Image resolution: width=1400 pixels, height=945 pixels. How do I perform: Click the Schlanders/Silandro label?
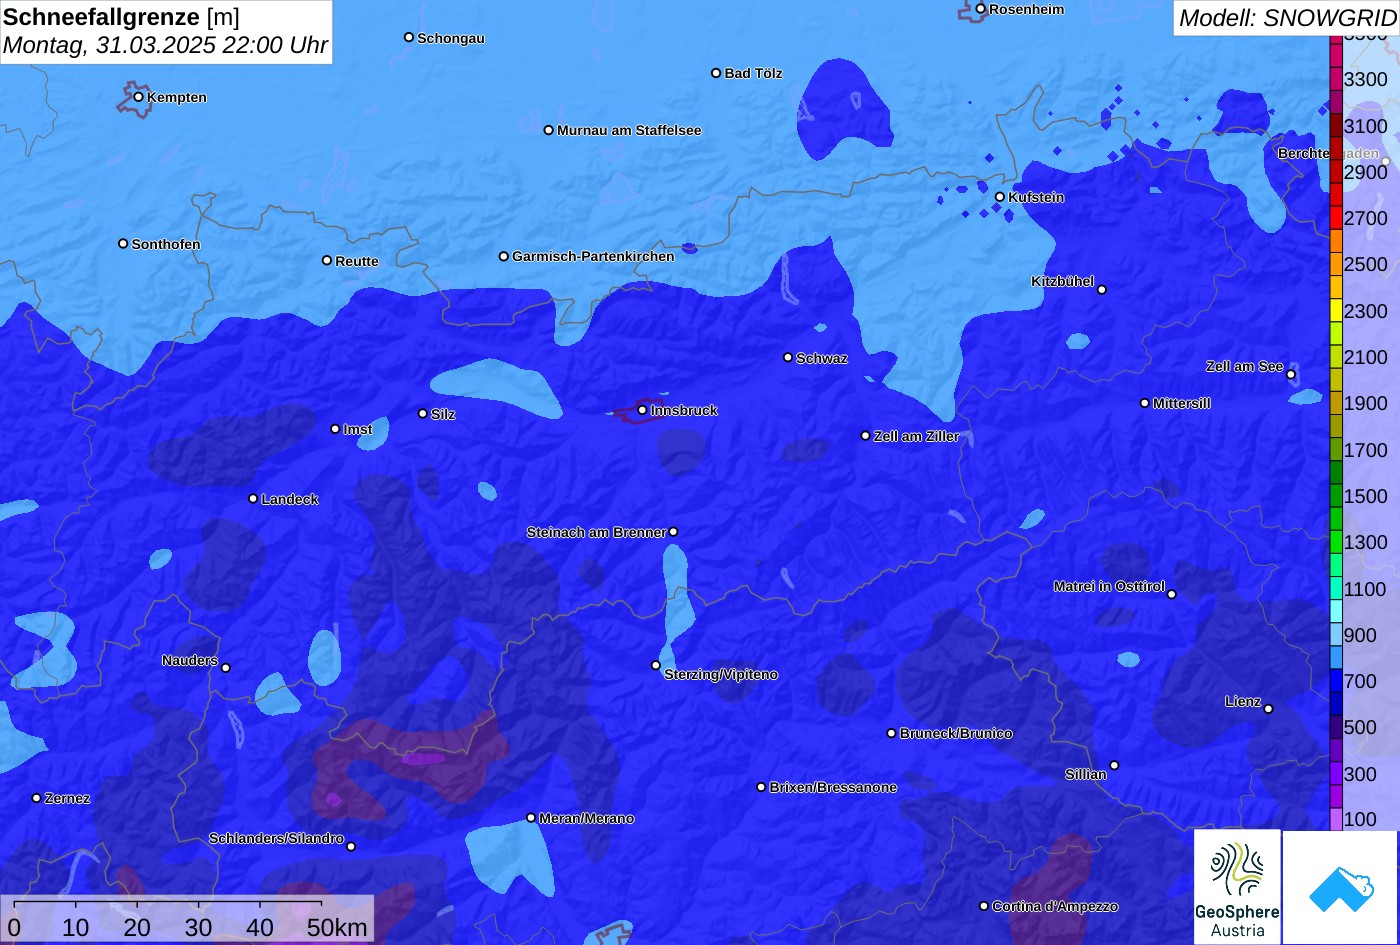tap(276, 838)
